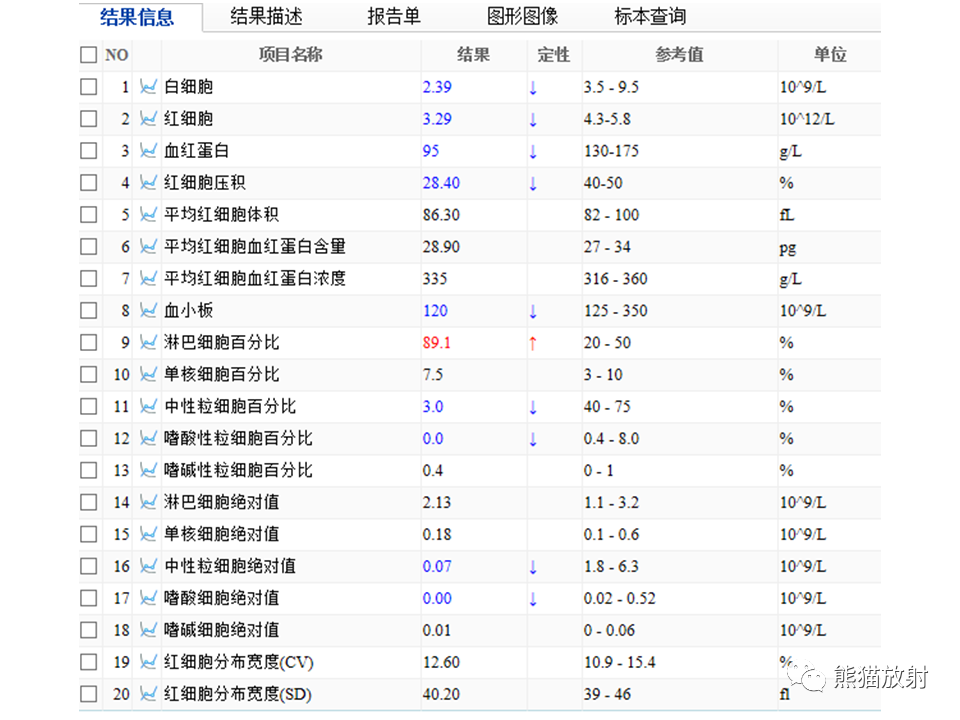
Task: Switch to the 结果描述 tab
Action: click(266, 17)
